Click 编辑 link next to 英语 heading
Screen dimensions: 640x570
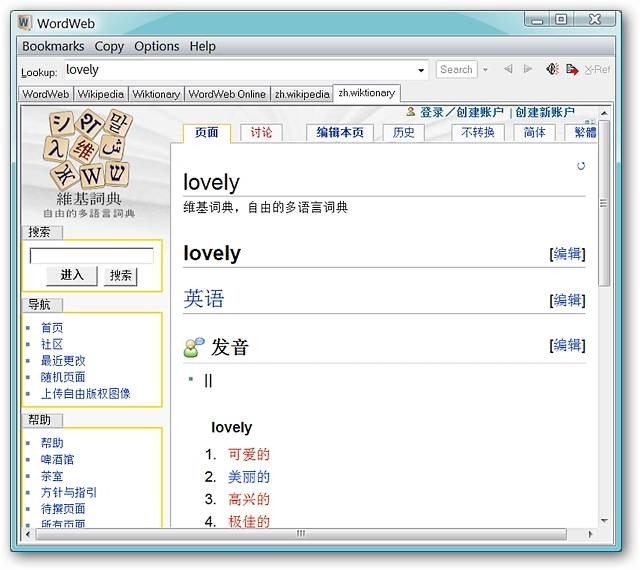coord(567,300)
